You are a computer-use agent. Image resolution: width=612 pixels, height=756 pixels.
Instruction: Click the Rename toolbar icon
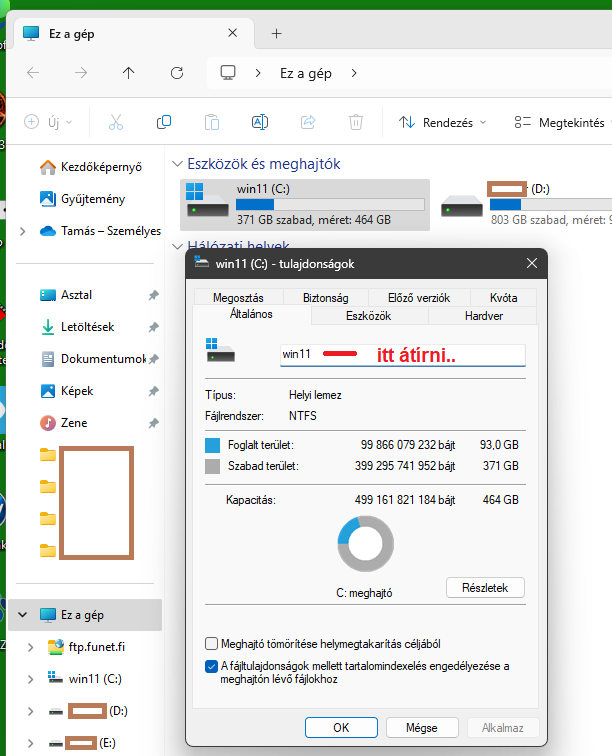point(260,122)
